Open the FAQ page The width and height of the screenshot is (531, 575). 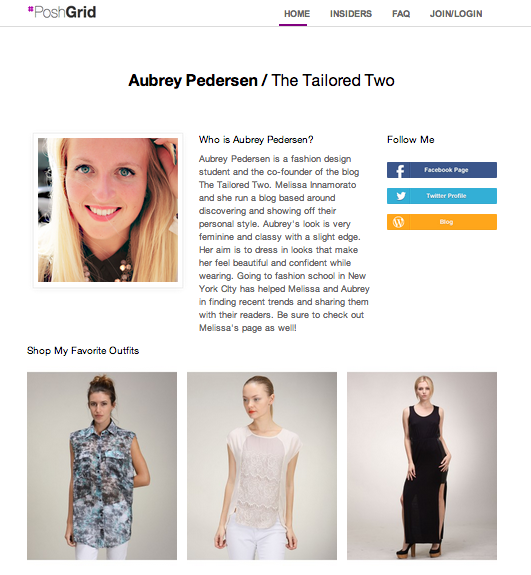pyautogui.click(x=401, y=14)
